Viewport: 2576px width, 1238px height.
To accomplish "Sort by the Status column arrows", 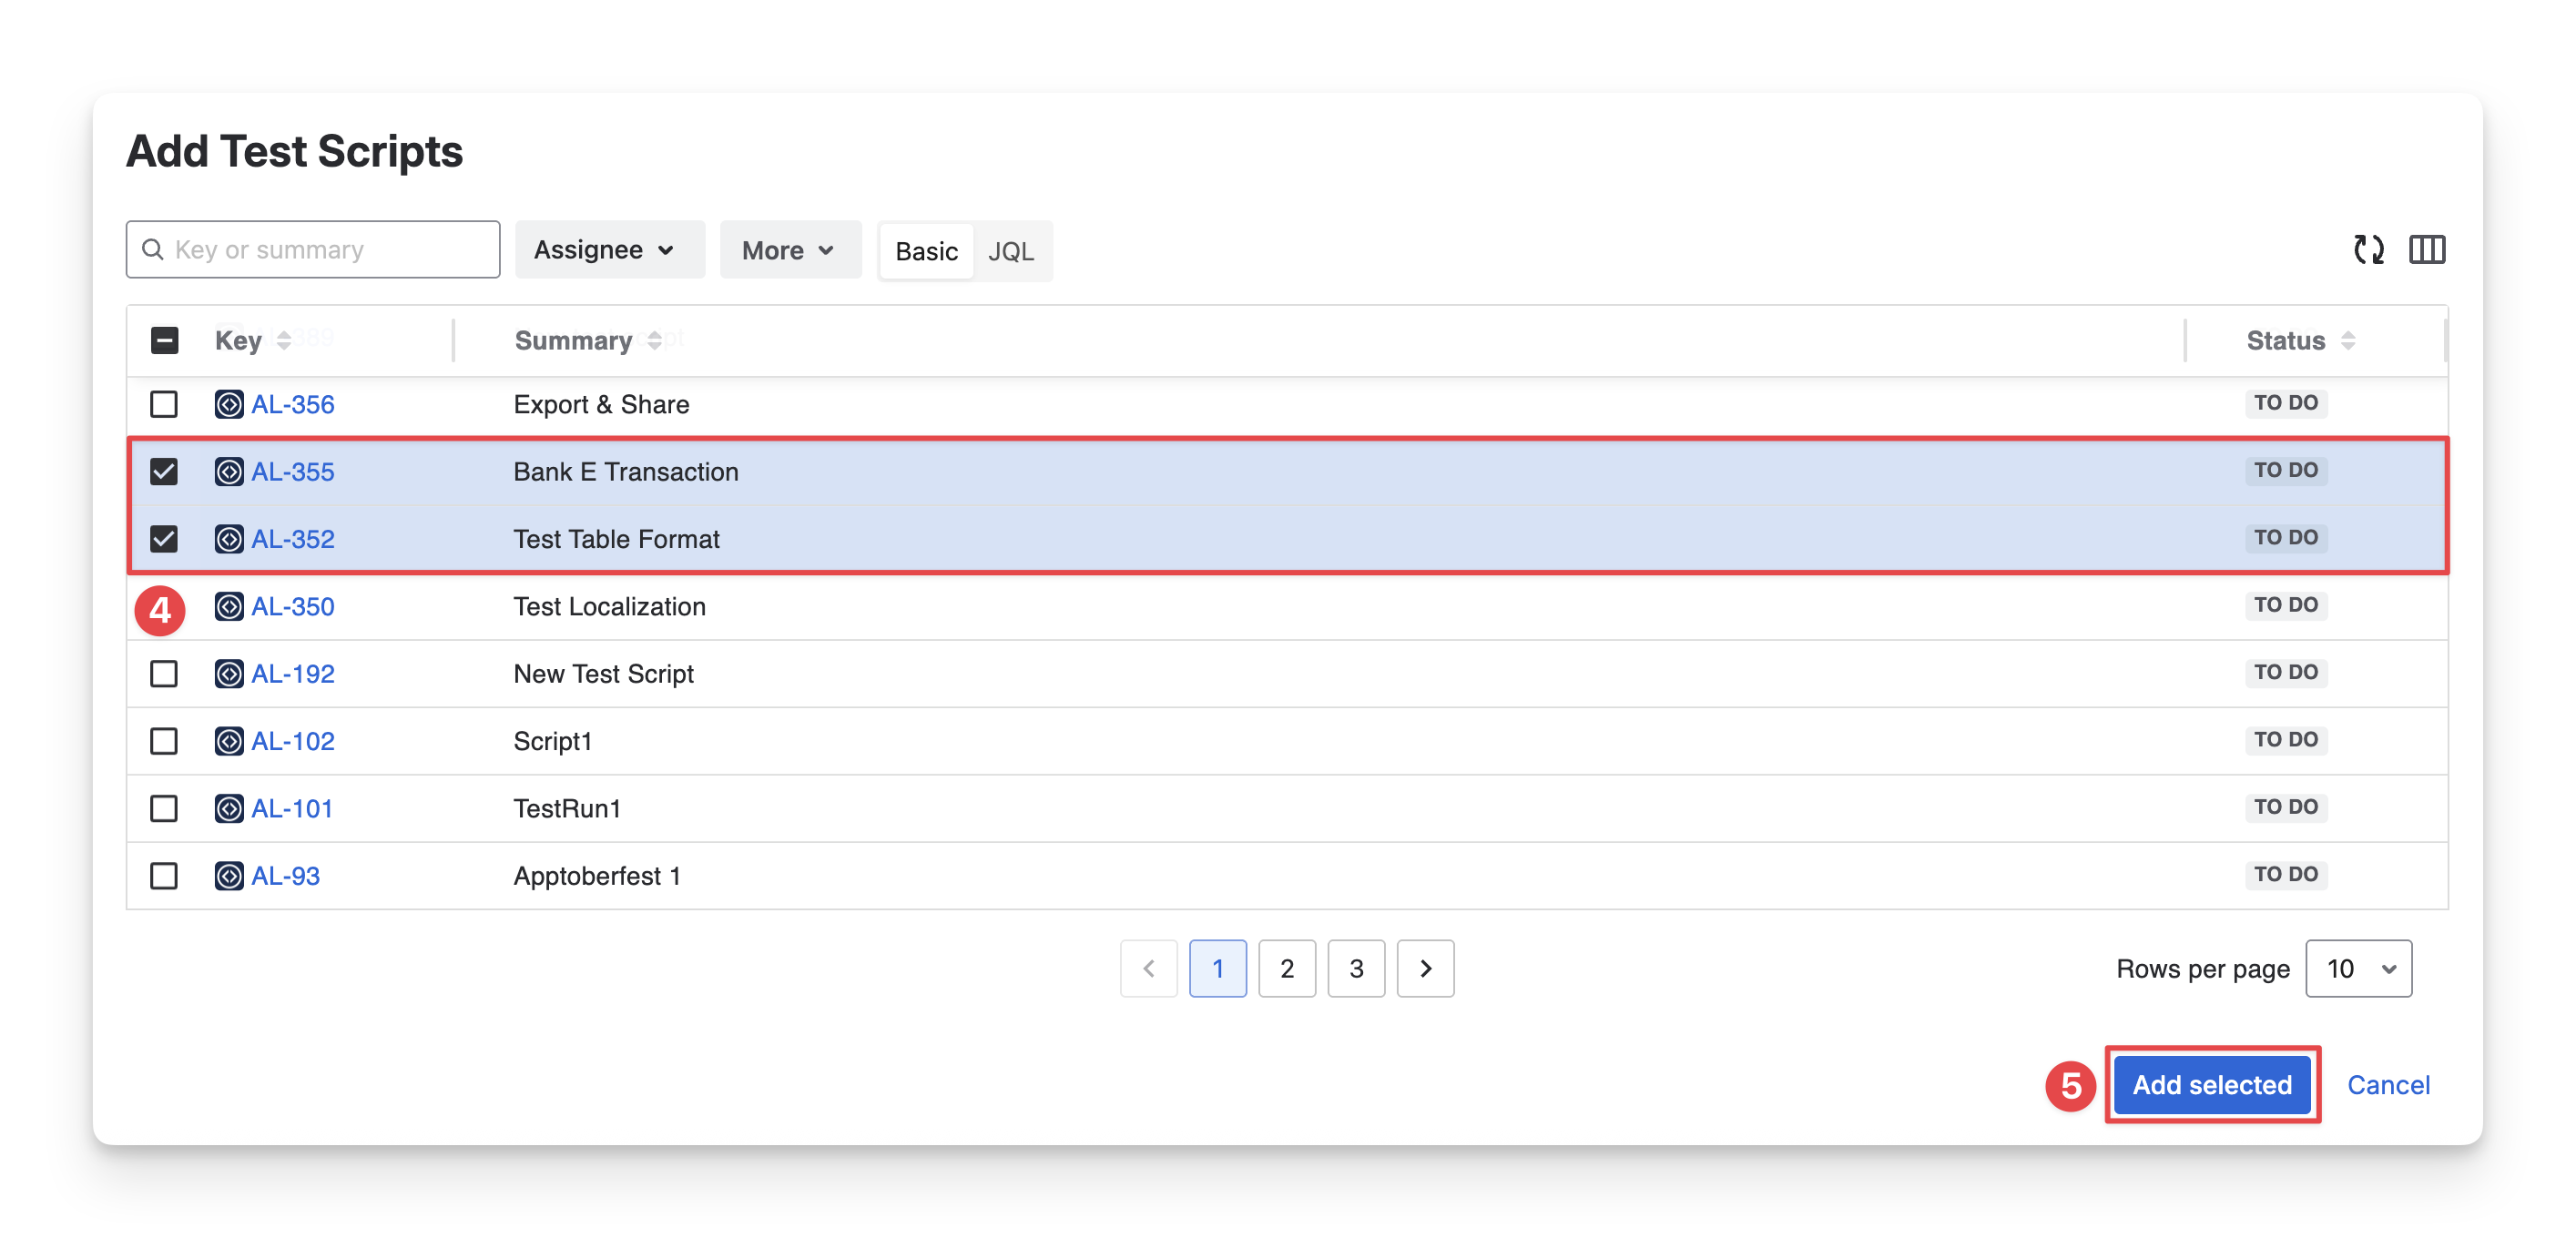I will (x=2348, y=341).
